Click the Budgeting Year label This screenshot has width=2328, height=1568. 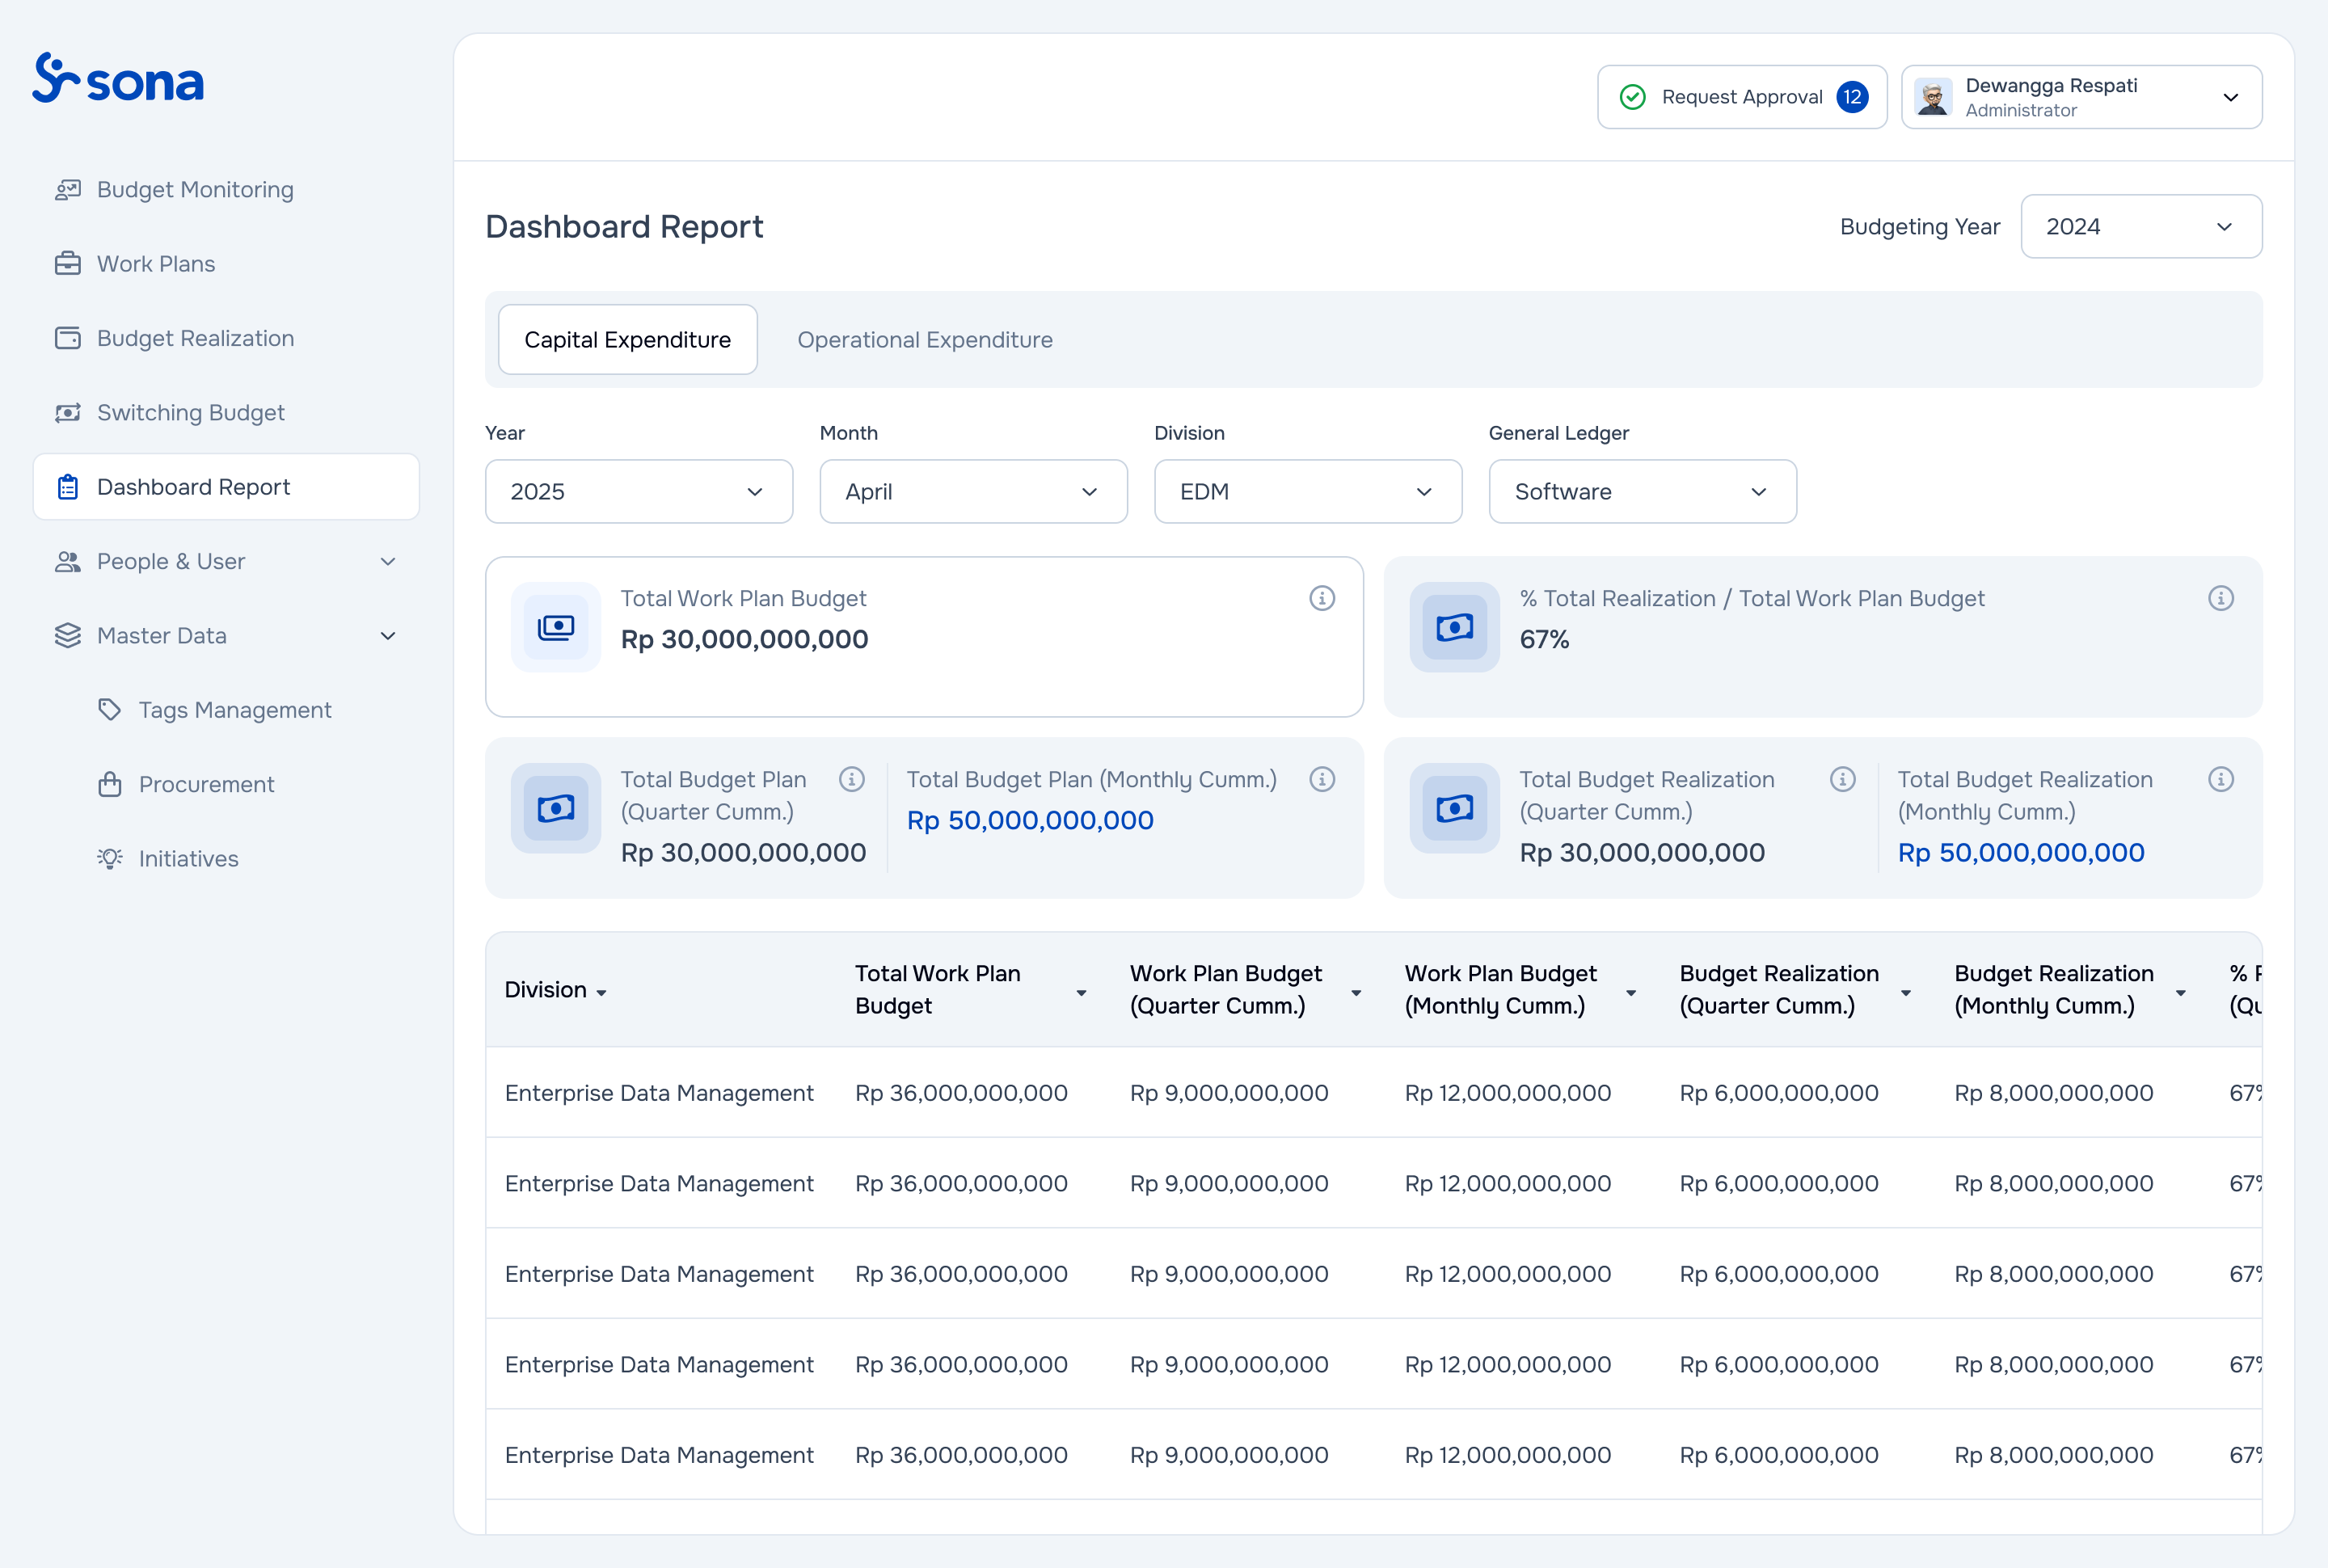point(1920,227)
